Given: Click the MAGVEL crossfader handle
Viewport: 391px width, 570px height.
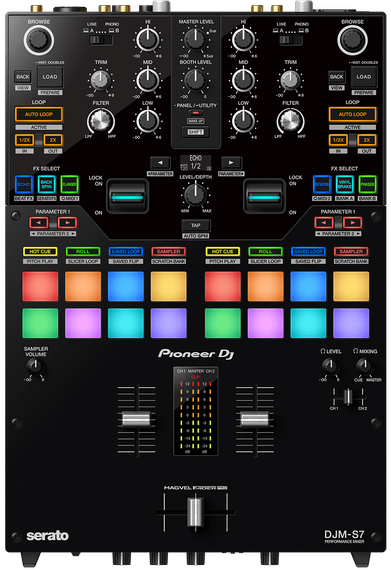Looking at the screenshot, I should (196, 512).
